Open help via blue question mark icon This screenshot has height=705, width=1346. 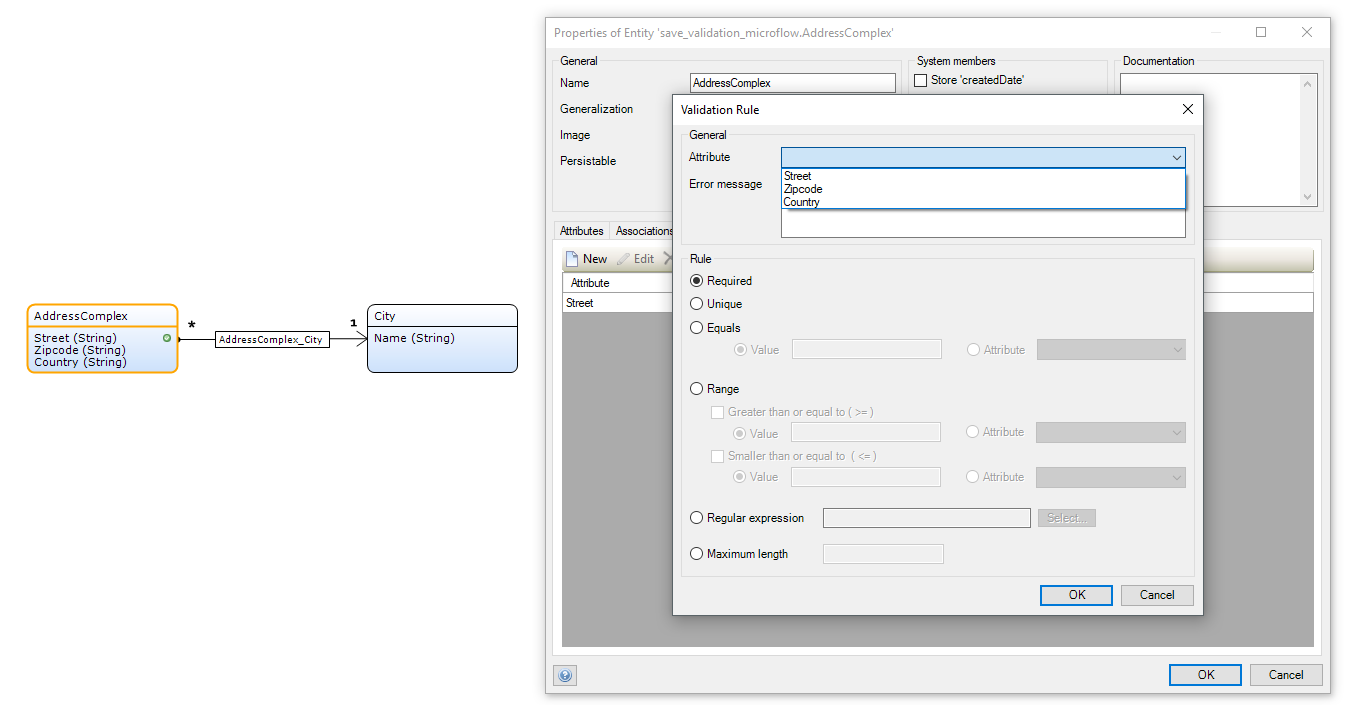pyautogui.click(x=565, y=675)
